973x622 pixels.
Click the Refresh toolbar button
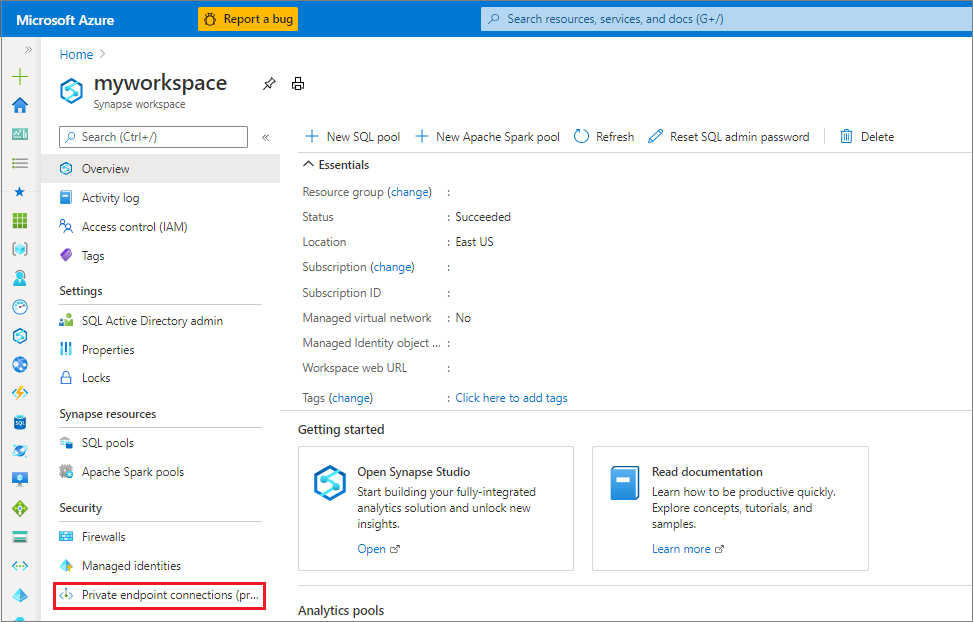tap(604, 137)
